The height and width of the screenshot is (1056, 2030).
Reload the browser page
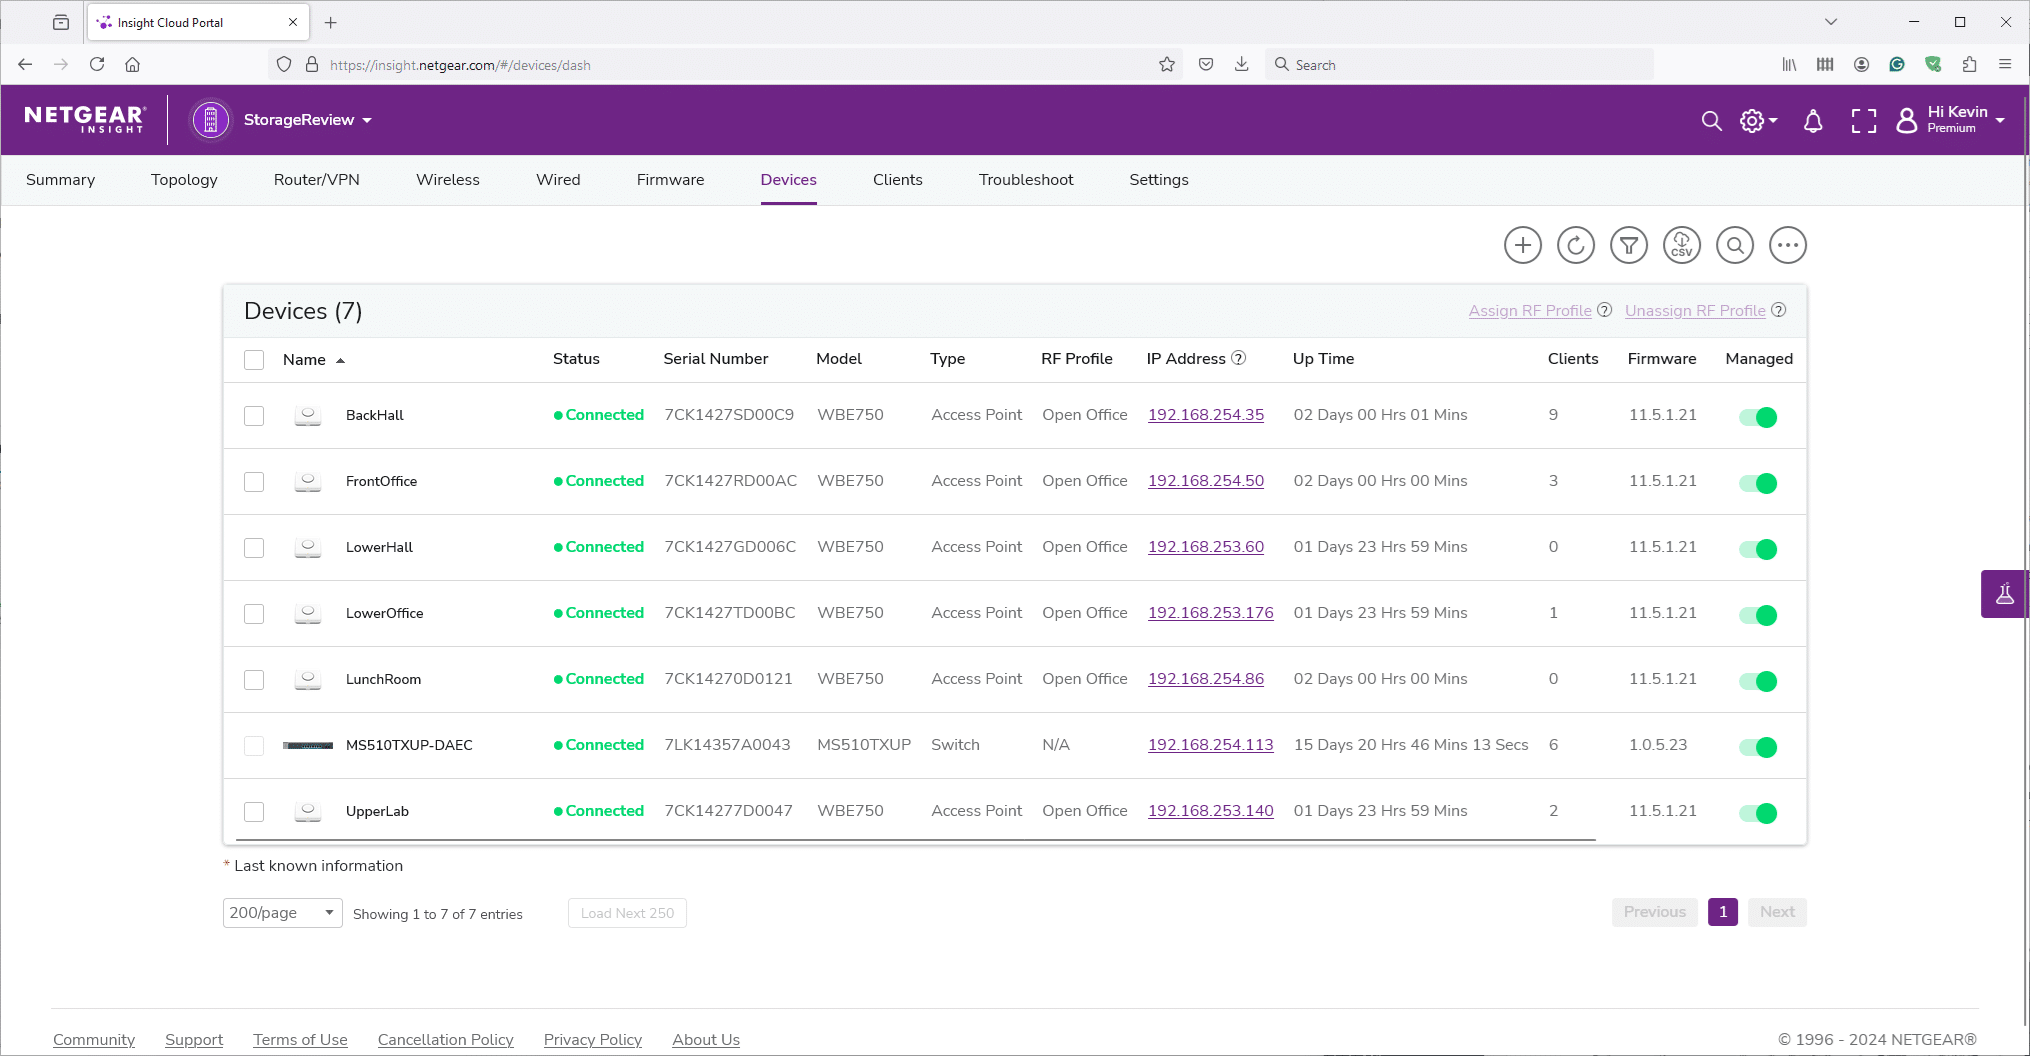tap(97, 64)
